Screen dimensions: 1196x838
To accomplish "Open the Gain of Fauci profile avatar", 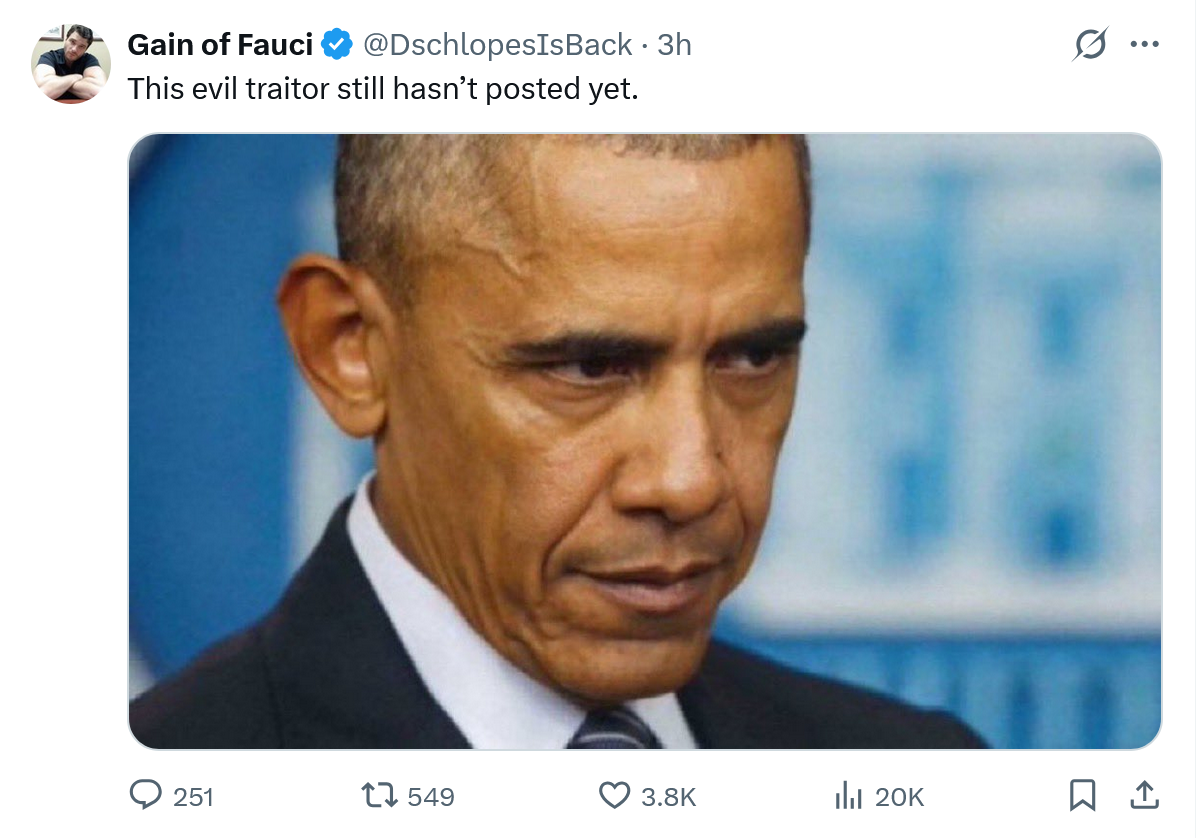I will pos(71,64).
